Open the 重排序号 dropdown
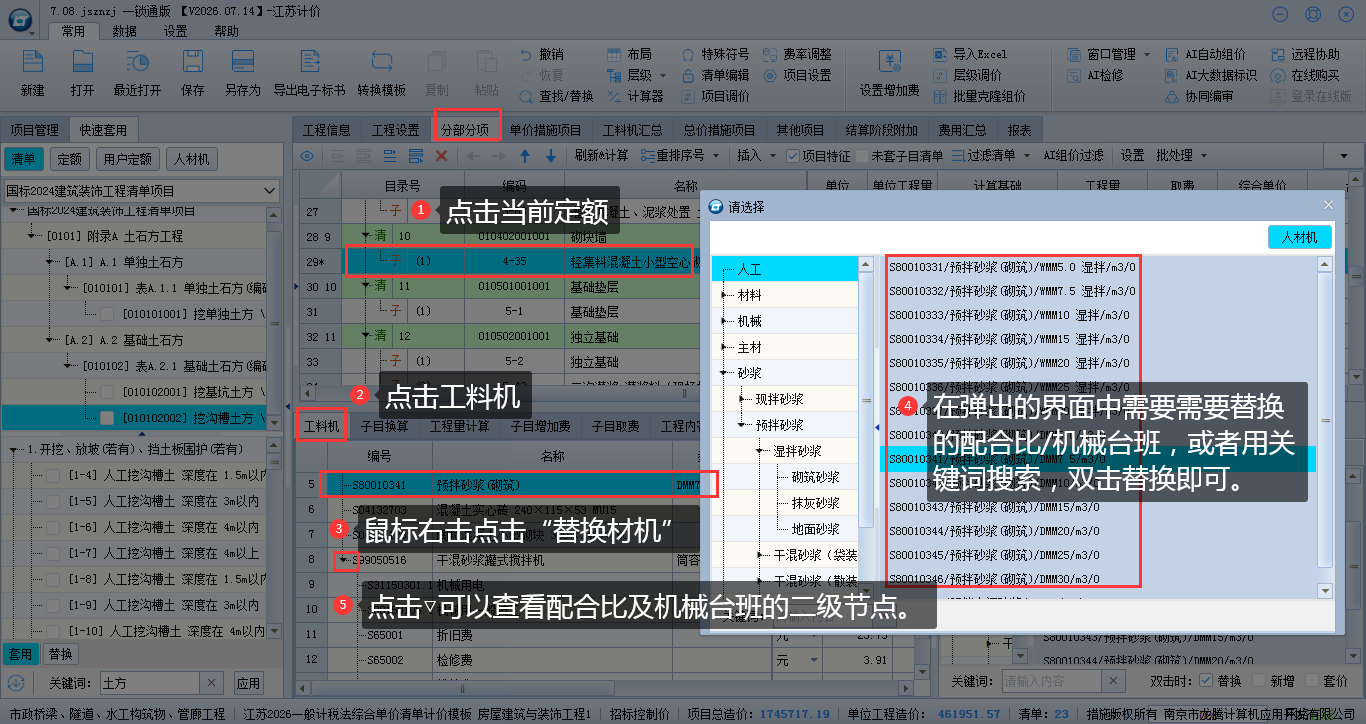This screenshot has width=1366, height=724. tap(715, 156)
